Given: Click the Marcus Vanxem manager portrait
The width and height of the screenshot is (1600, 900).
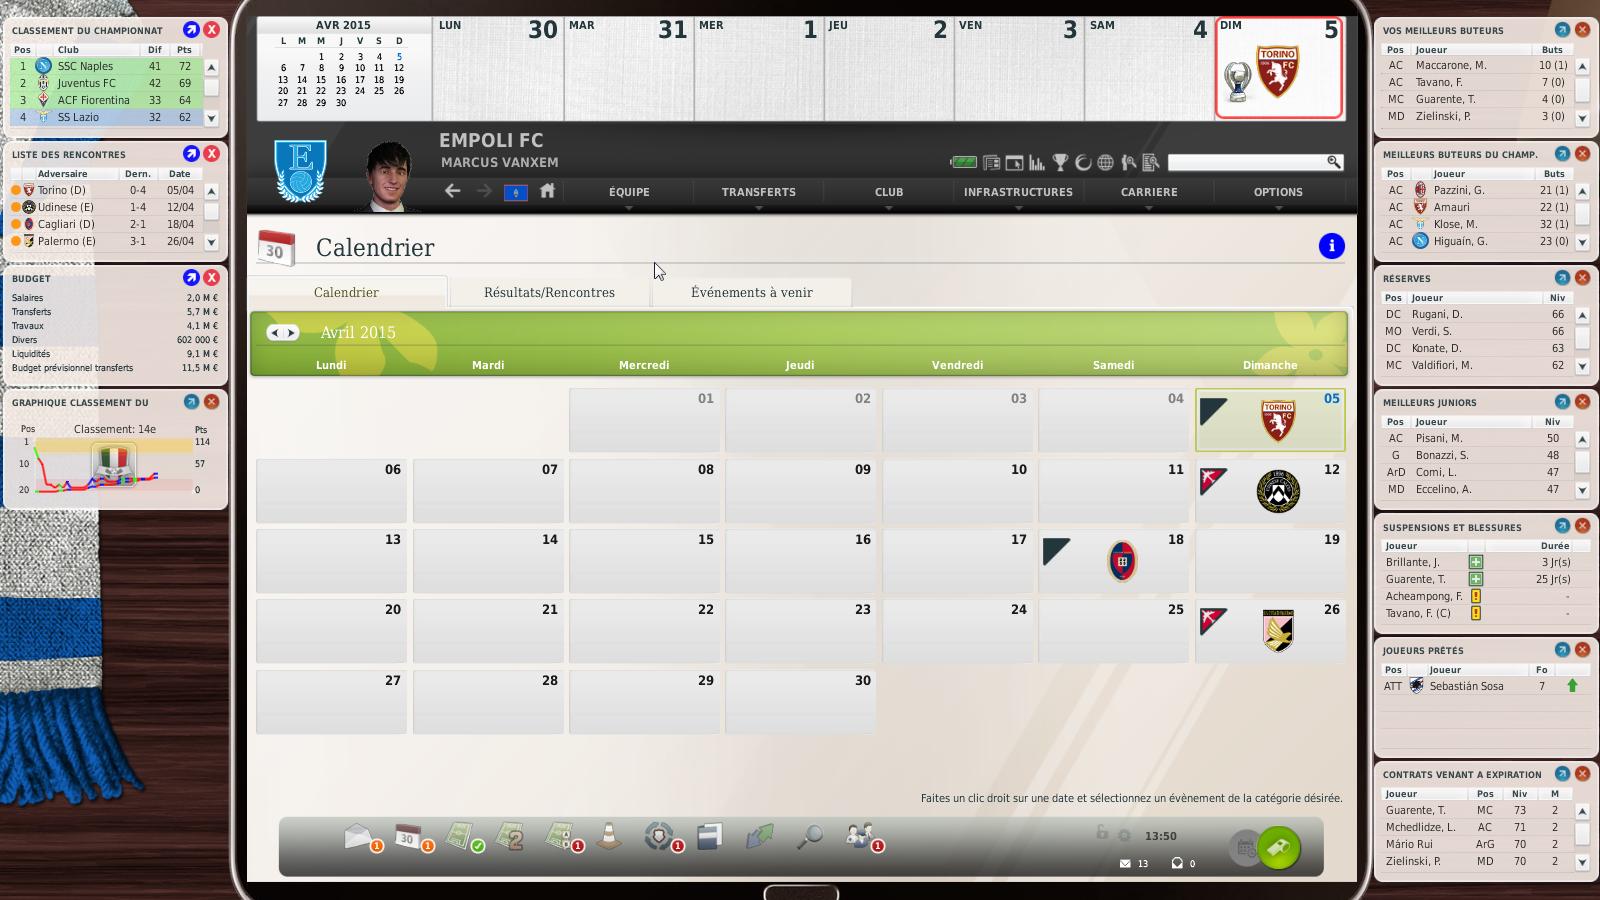Looking at the screenshot, I should click(389, 177).
